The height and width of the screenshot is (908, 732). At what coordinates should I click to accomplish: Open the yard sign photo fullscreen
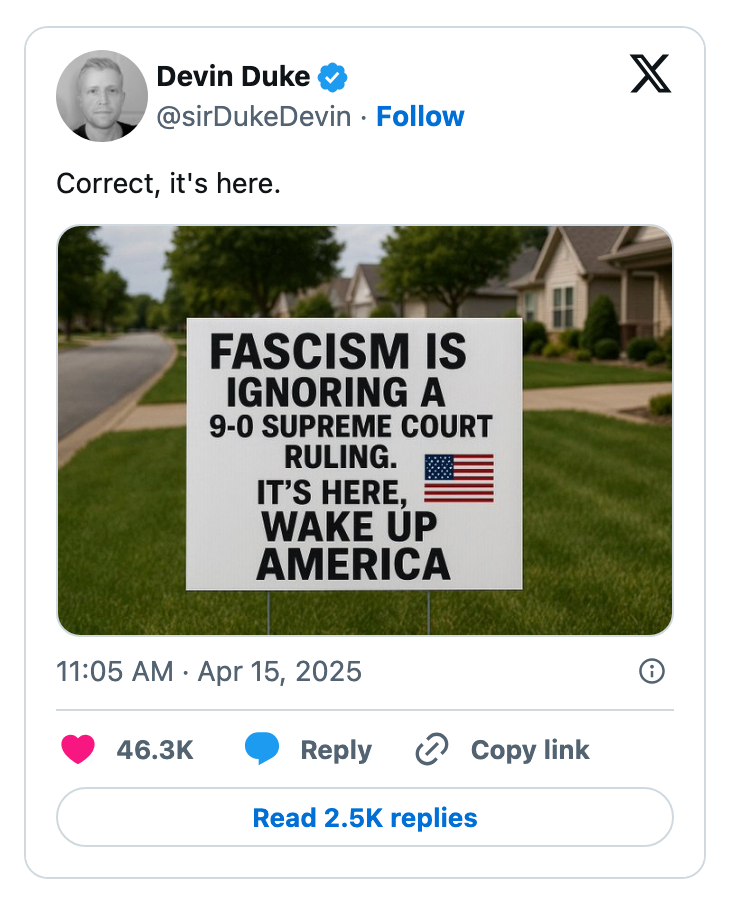click(366, 430)
